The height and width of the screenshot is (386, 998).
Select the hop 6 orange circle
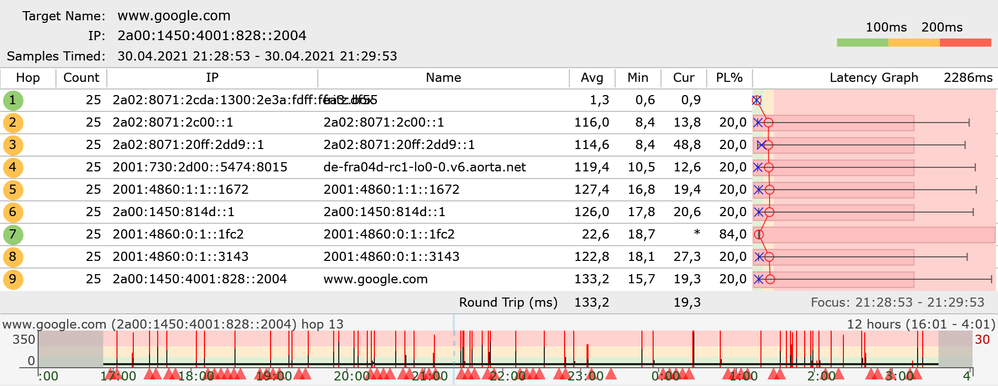tap(12, 211)
